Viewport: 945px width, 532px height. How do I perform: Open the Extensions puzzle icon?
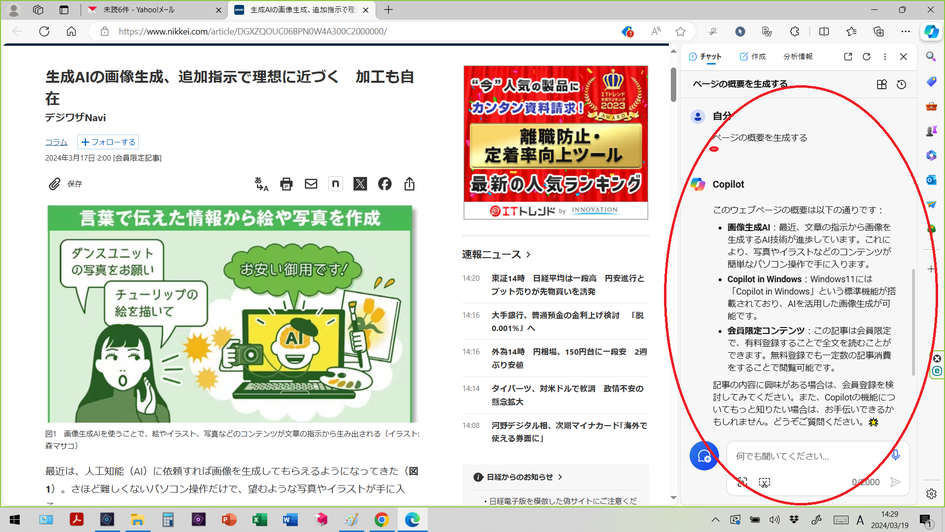pyautogui.click(x=794, y=31)
